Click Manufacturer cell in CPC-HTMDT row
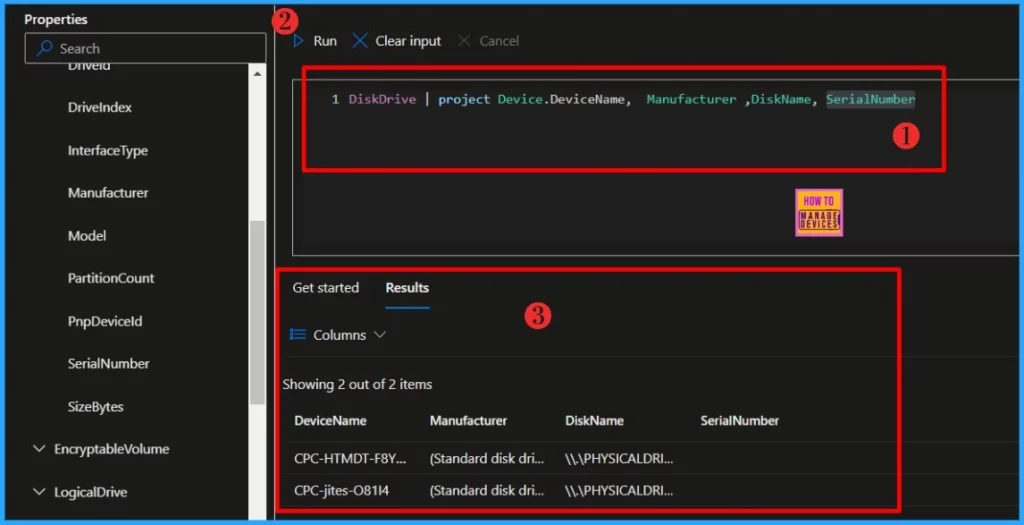The image size is (1024, 525). pos(487,458)
